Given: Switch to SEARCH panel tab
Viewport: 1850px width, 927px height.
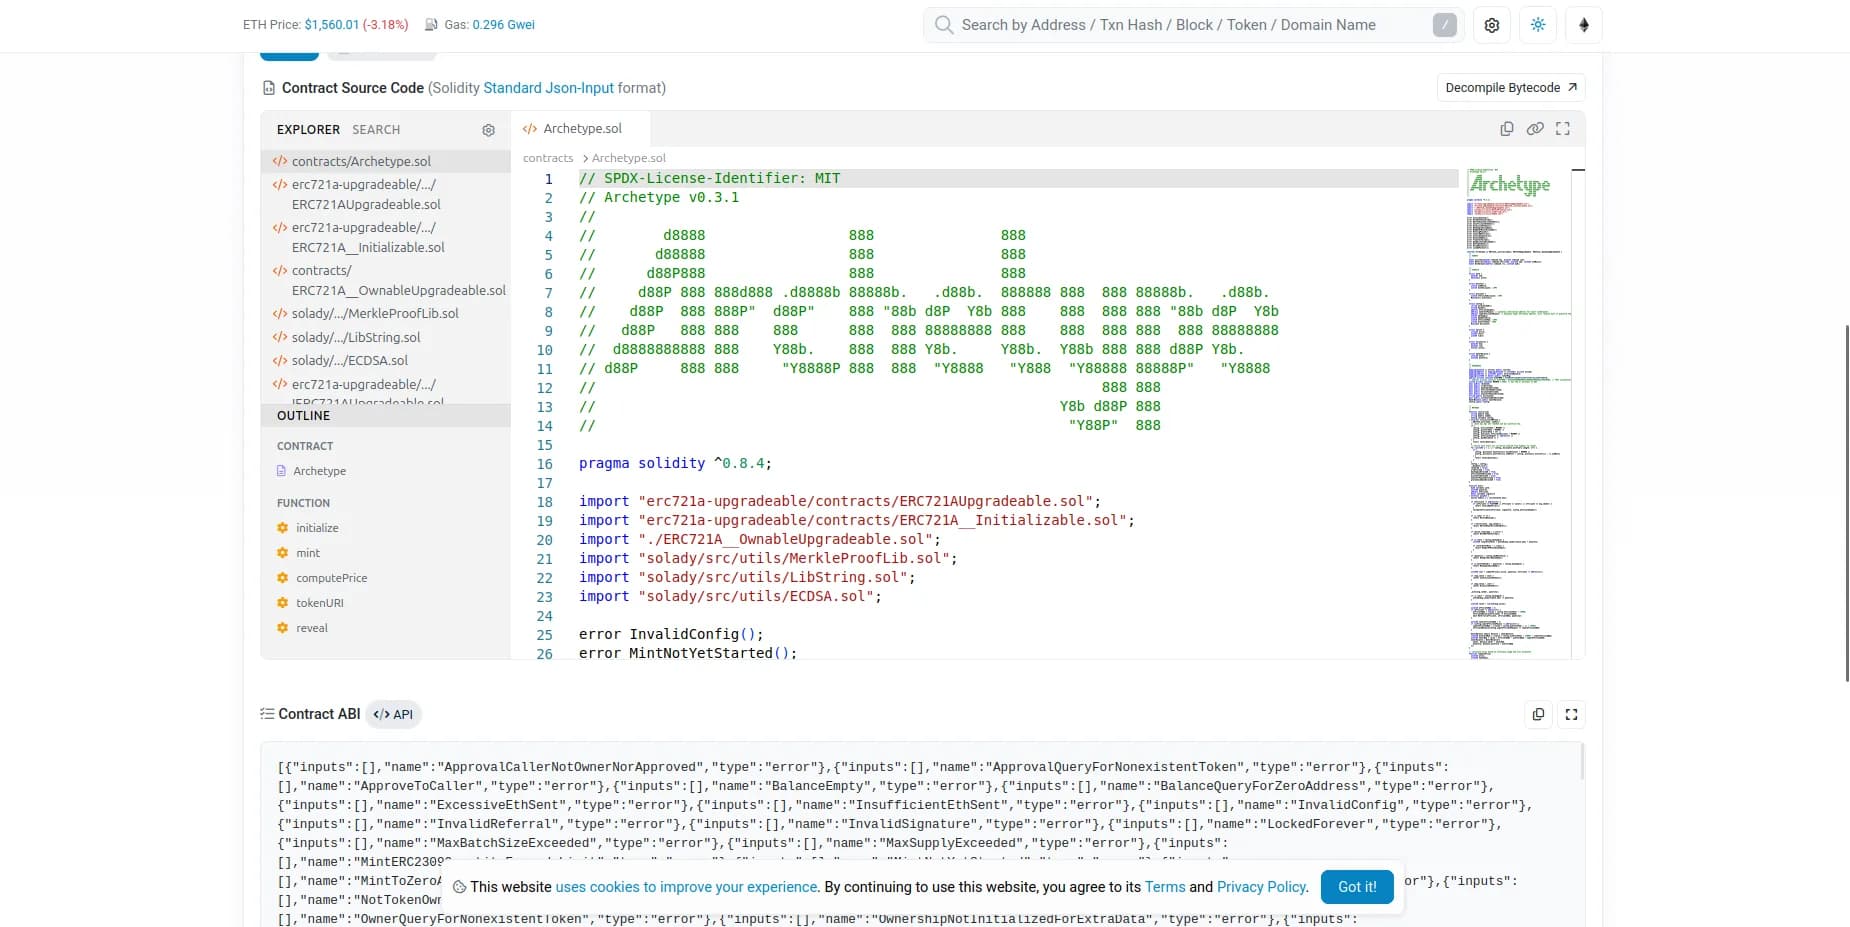Looking at the screenshot, I should (x=376, y=130).
